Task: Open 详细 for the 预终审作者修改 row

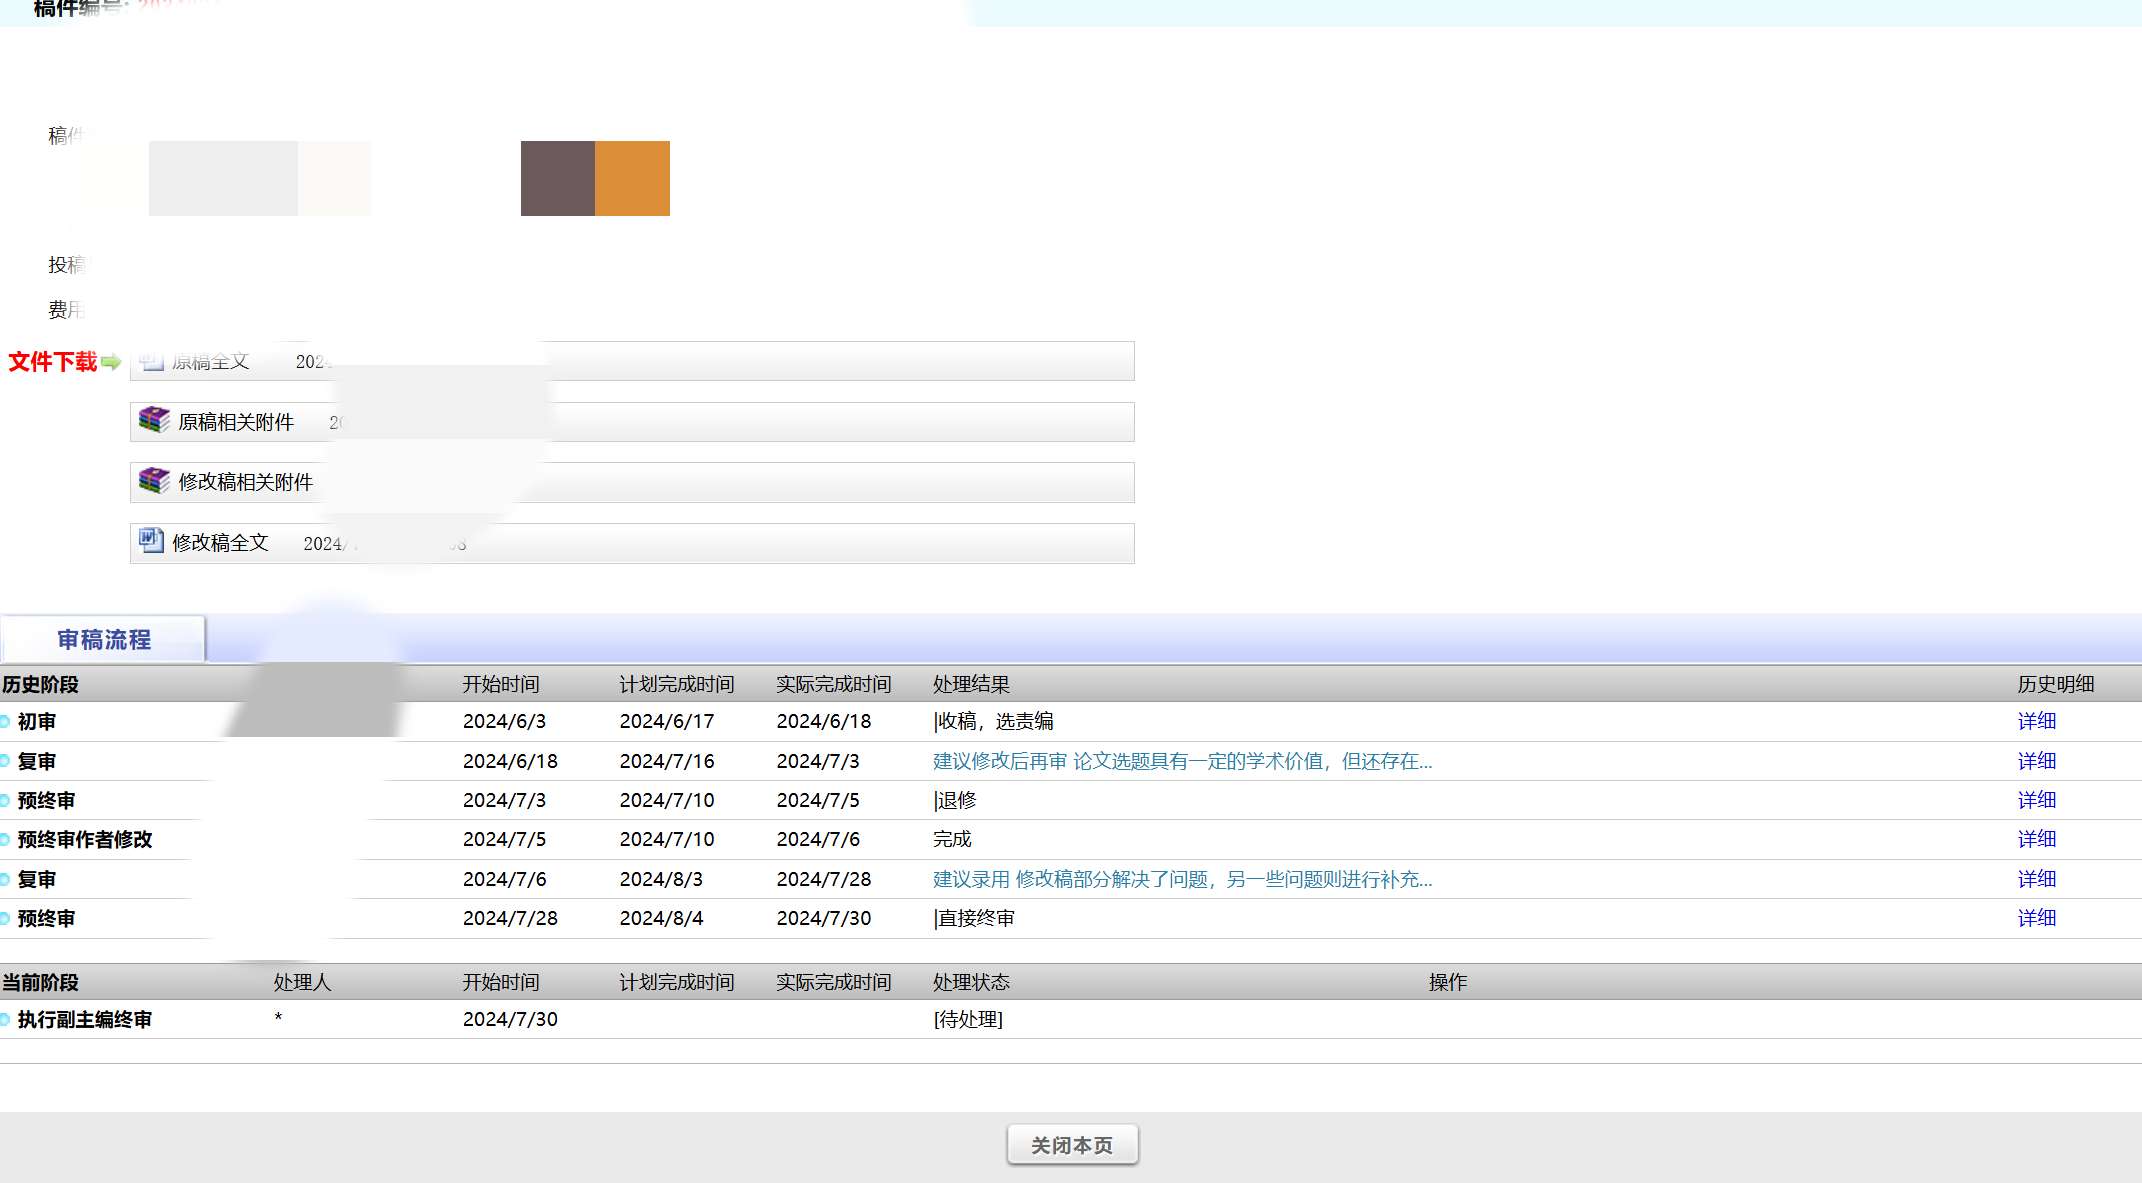Action: tap(2036, 839)
